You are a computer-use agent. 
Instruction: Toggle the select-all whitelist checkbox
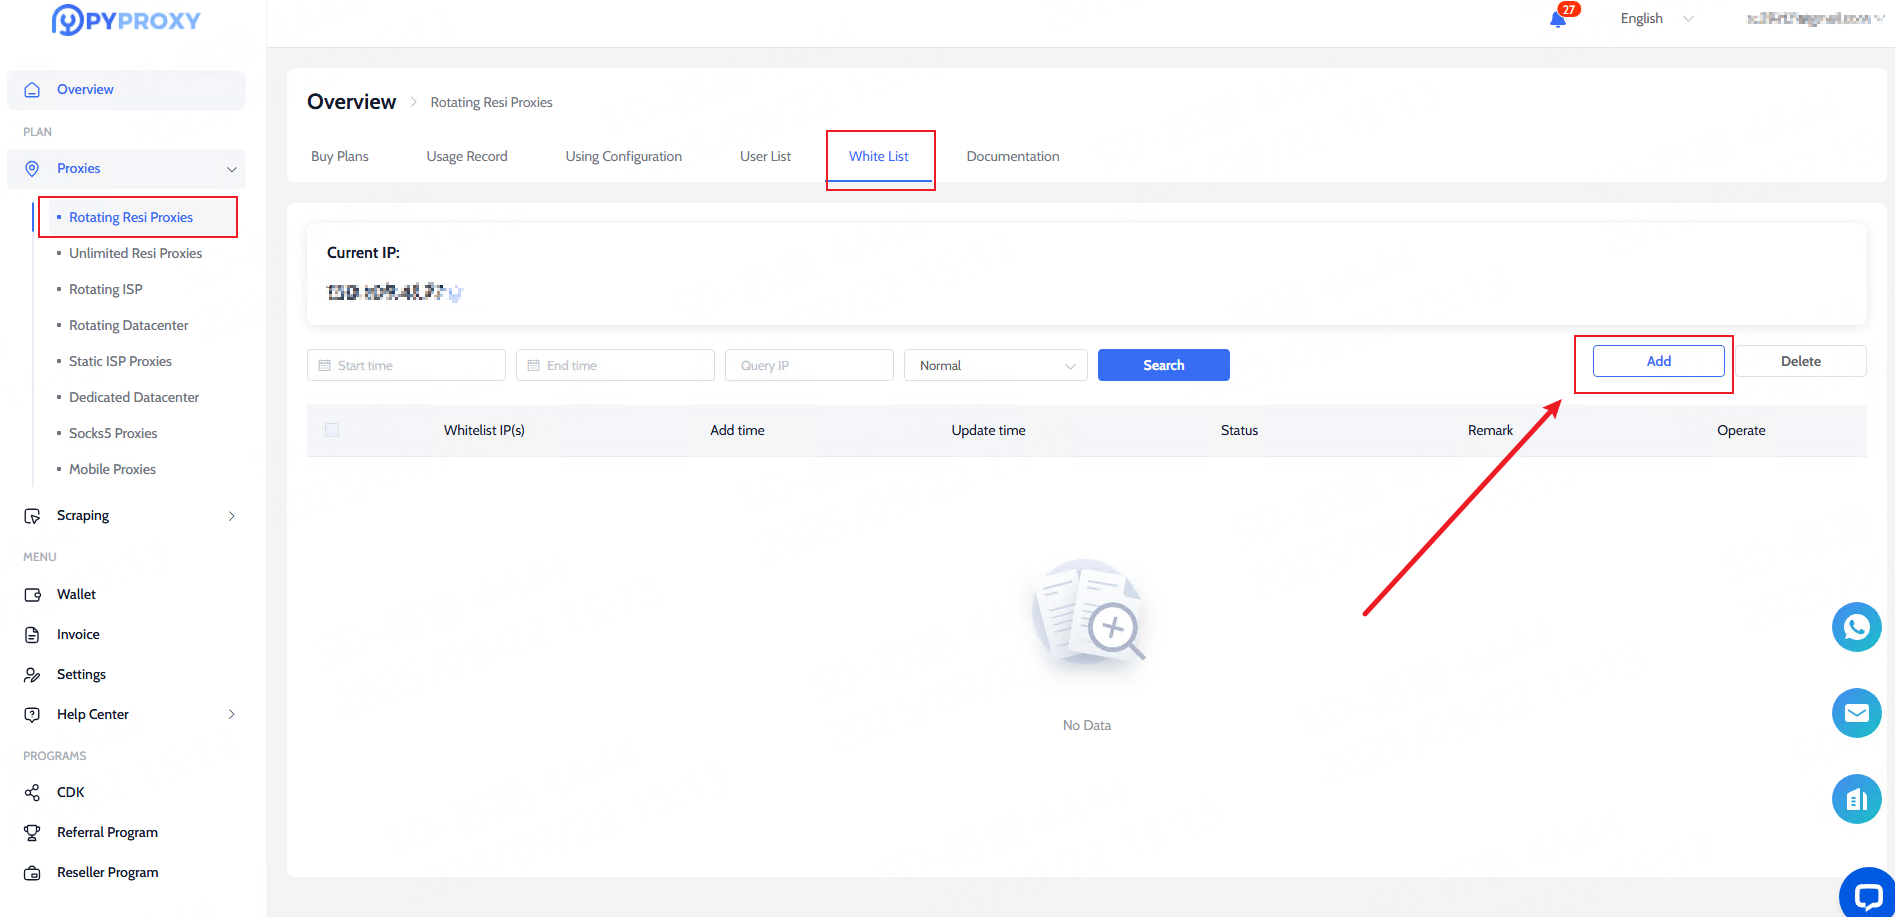pos(332,430)
